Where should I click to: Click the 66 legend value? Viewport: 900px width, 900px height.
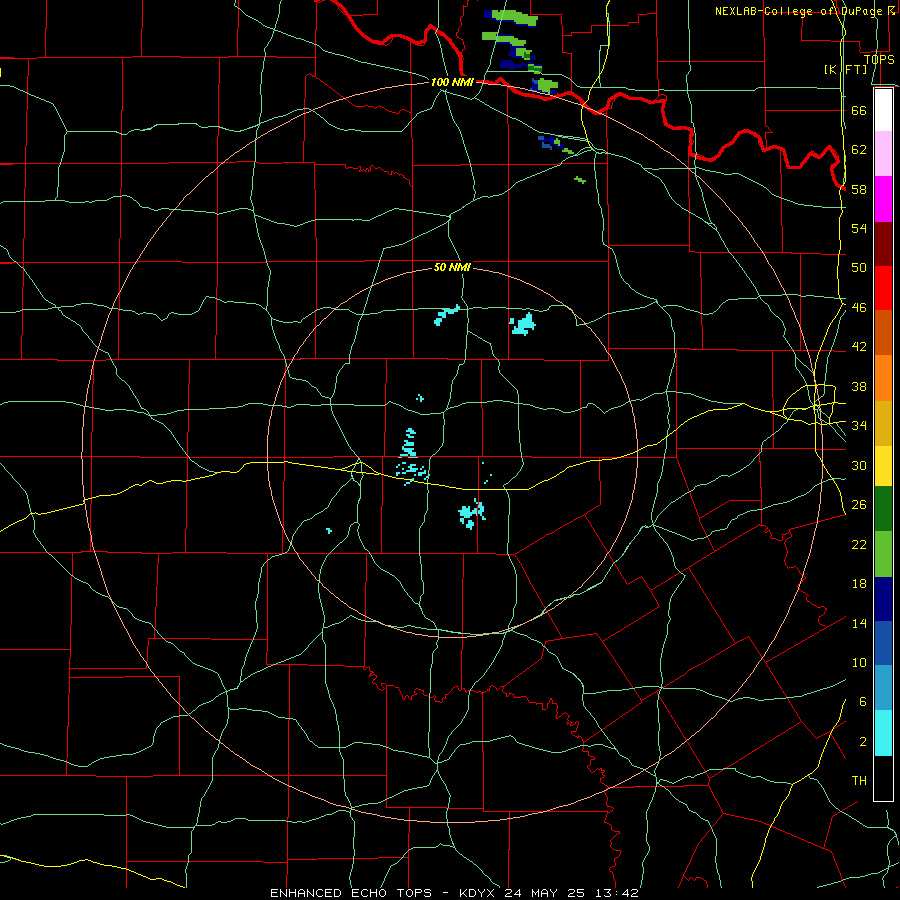859,110
